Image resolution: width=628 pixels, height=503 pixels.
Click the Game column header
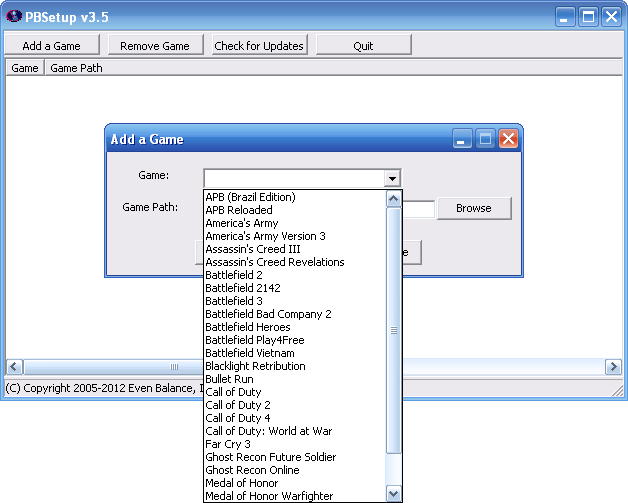[25, 68]
